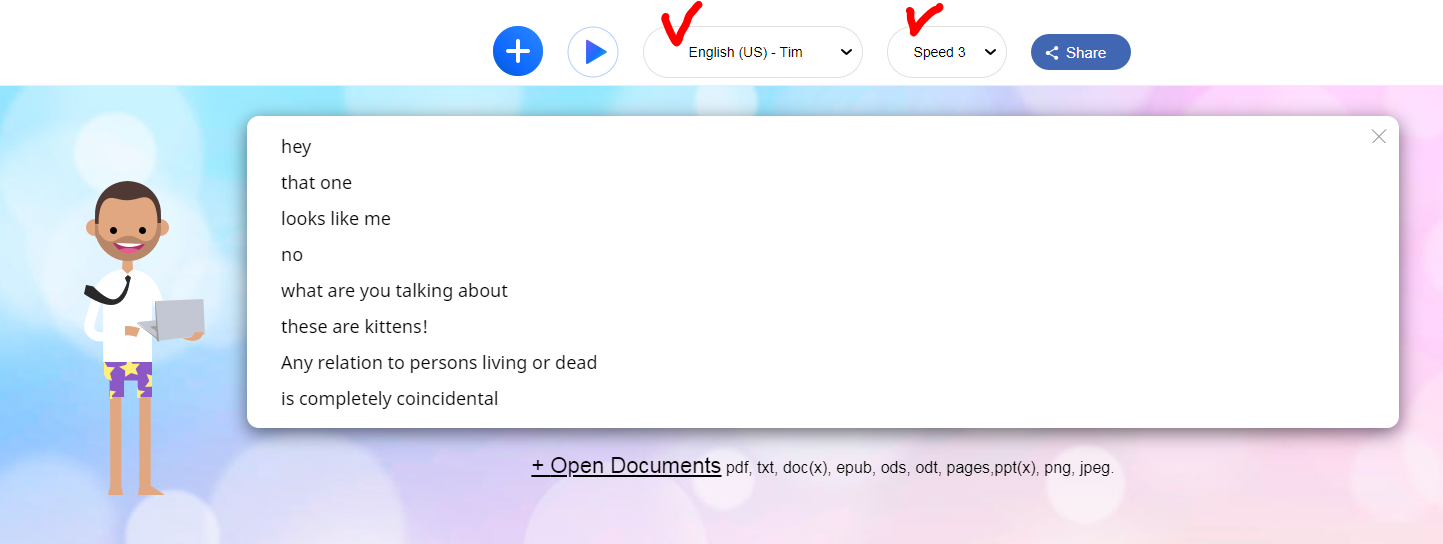1443x544 pixels.
Task: Click the supported file formats text
Action: pyautogui.click(x=920, y=468)
